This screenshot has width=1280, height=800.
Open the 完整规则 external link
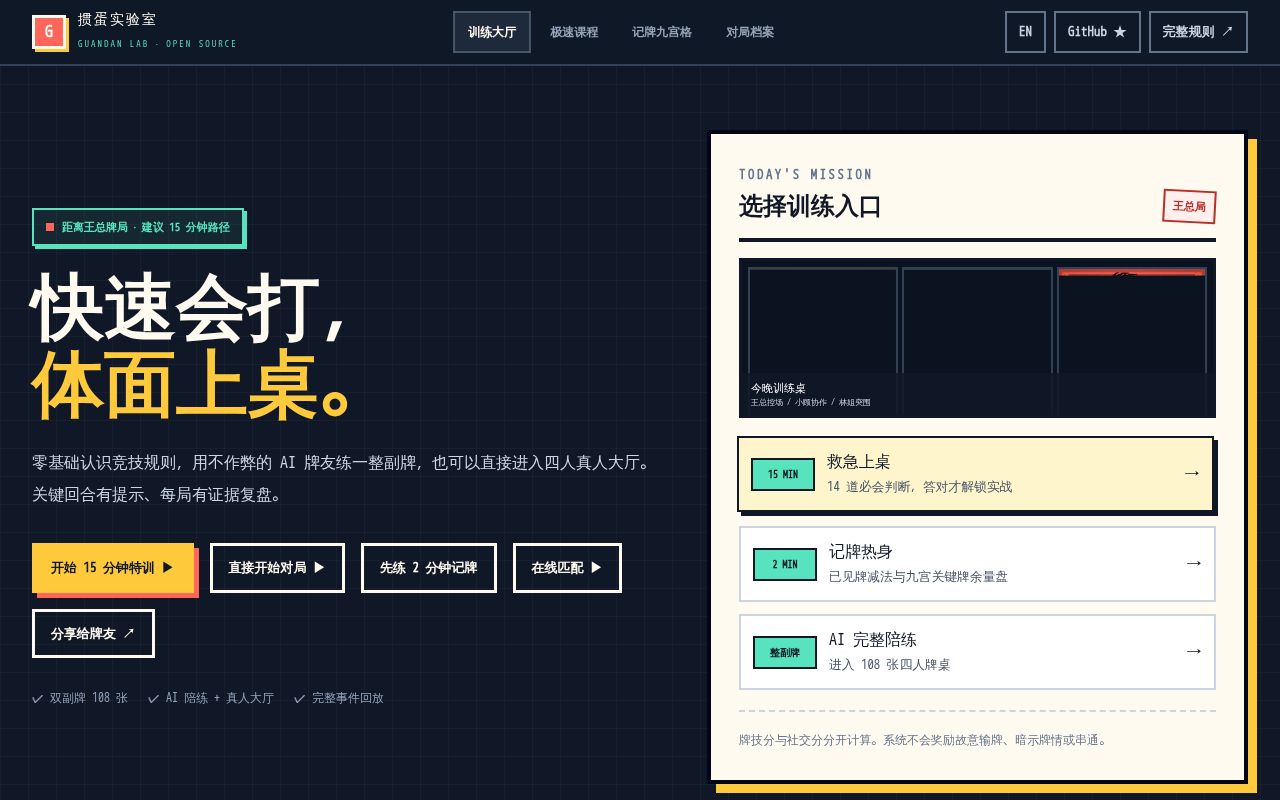[1198, 32]
